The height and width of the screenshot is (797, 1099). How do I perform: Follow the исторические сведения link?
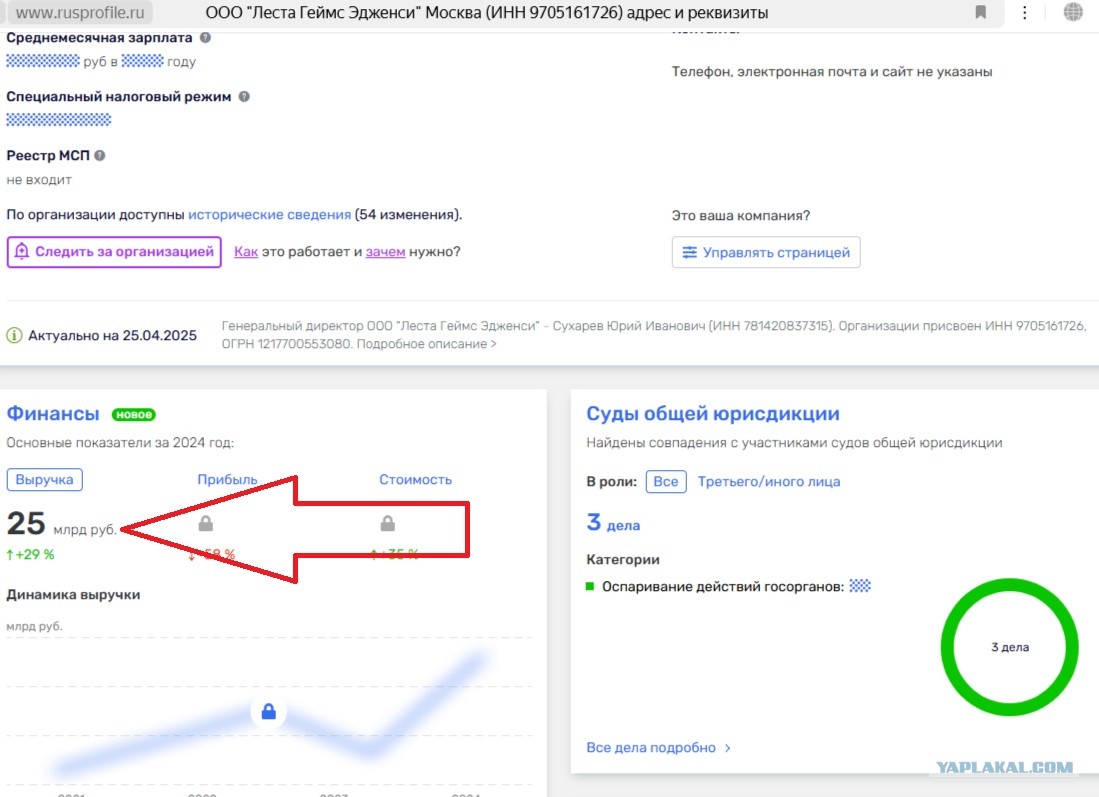tap(270, 214)
